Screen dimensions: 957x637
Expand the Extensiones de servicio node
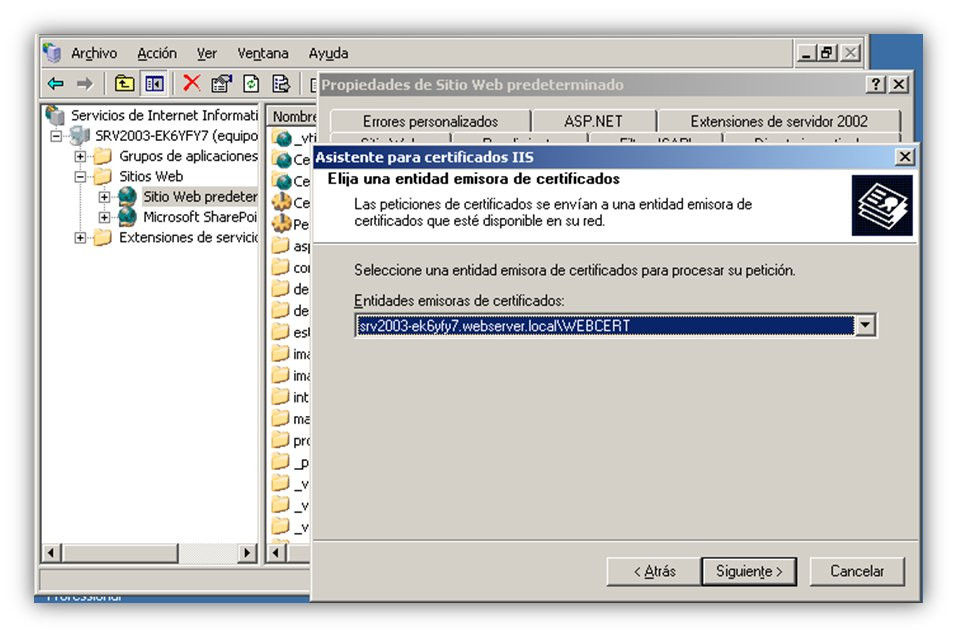80,237
